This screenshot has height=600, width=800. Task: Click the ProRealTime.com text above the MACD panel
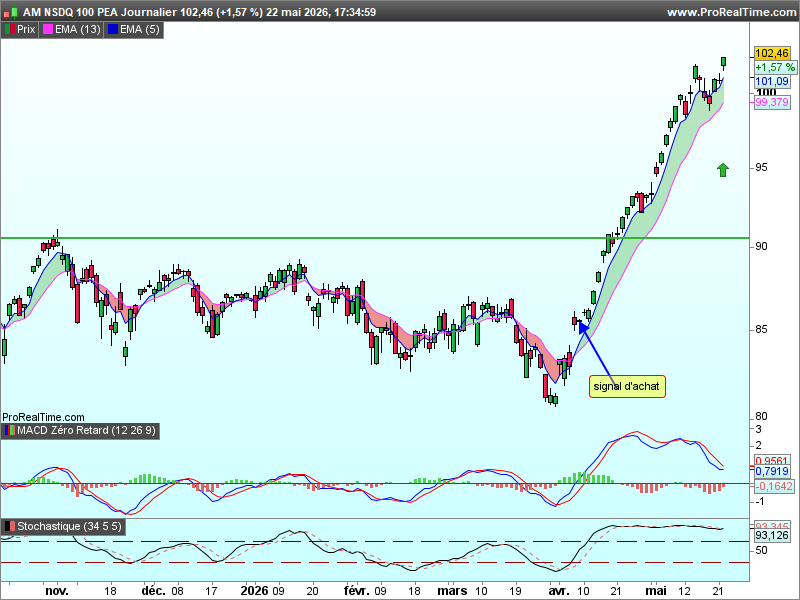point(43,417)
